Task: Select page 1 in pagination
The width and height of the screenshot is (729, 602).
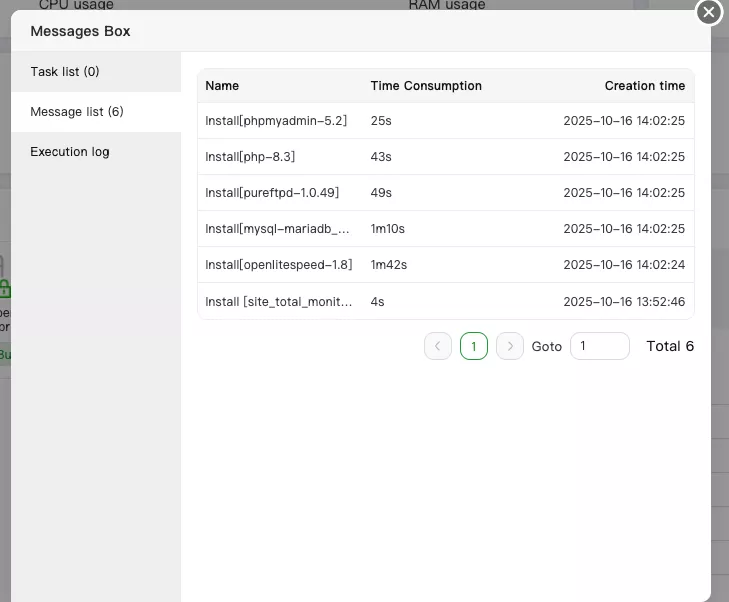Action: [x=474, y=346]
